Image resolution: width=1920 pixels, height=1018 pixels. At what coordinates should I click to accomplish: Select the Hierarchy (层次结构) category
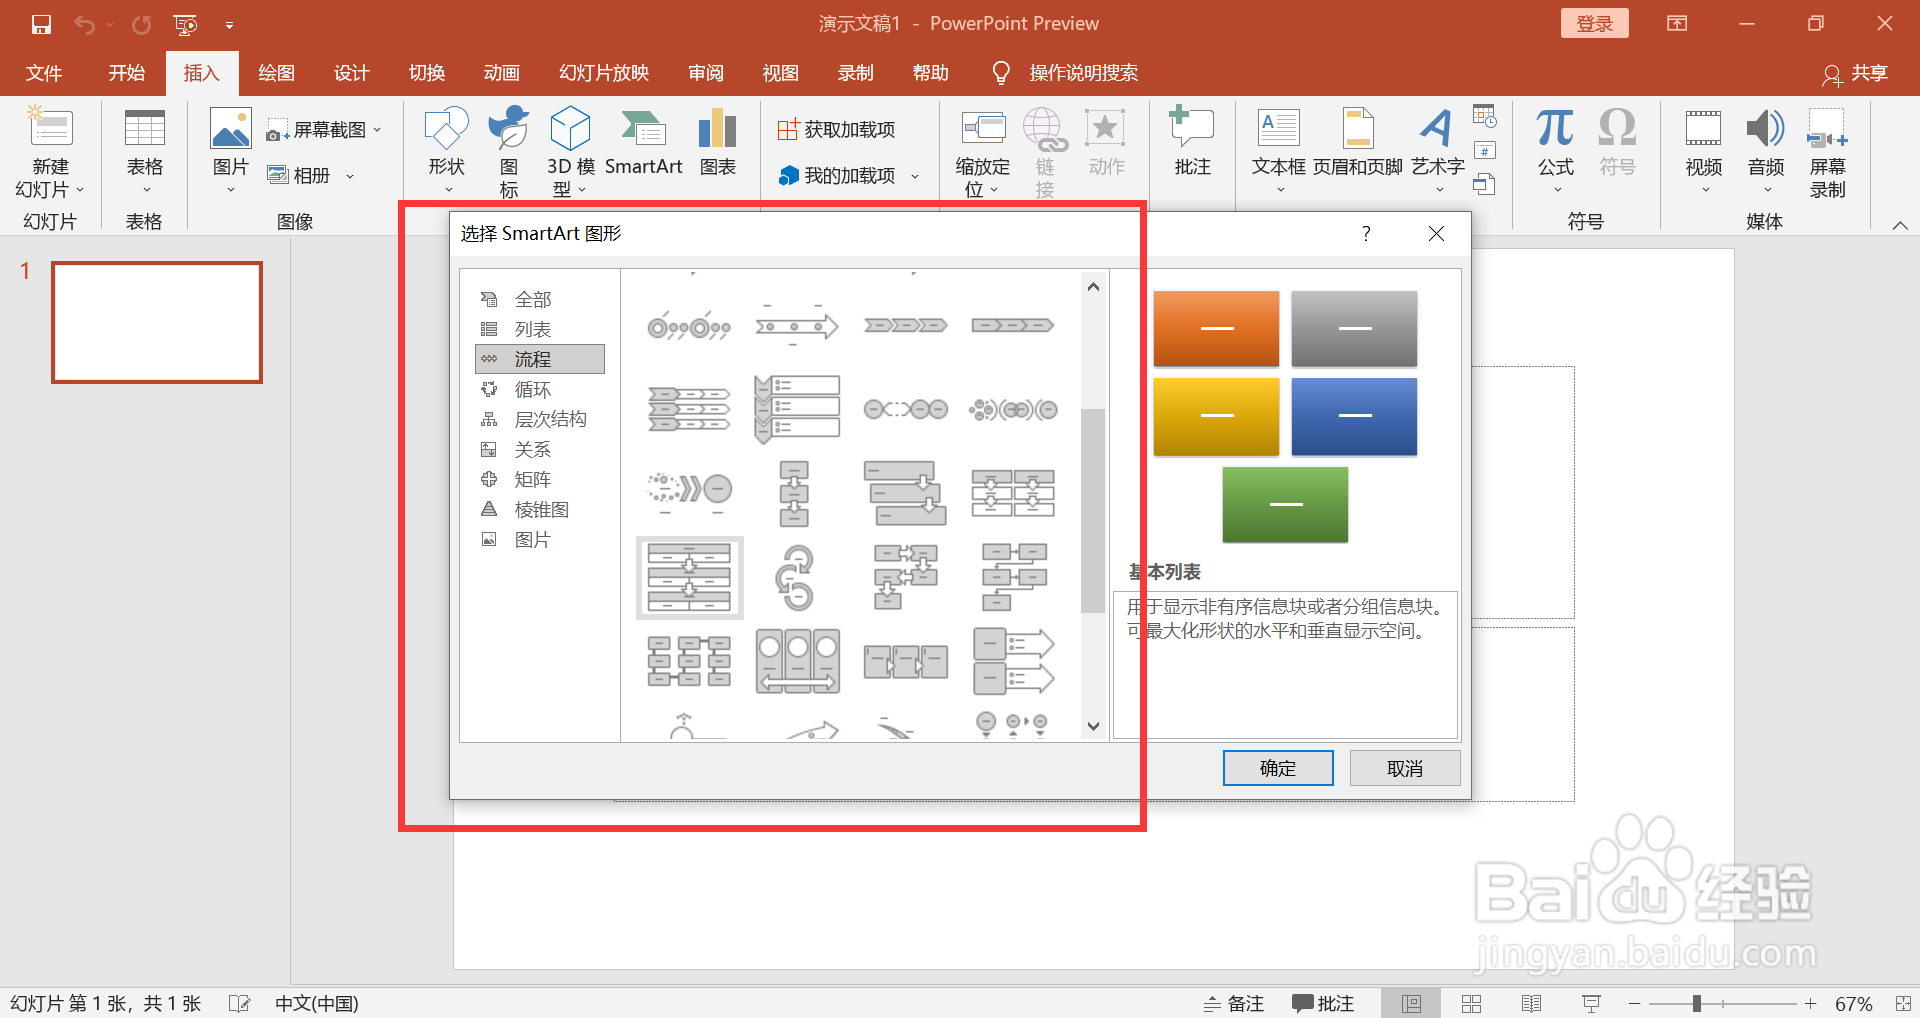[x=540, y=419]
